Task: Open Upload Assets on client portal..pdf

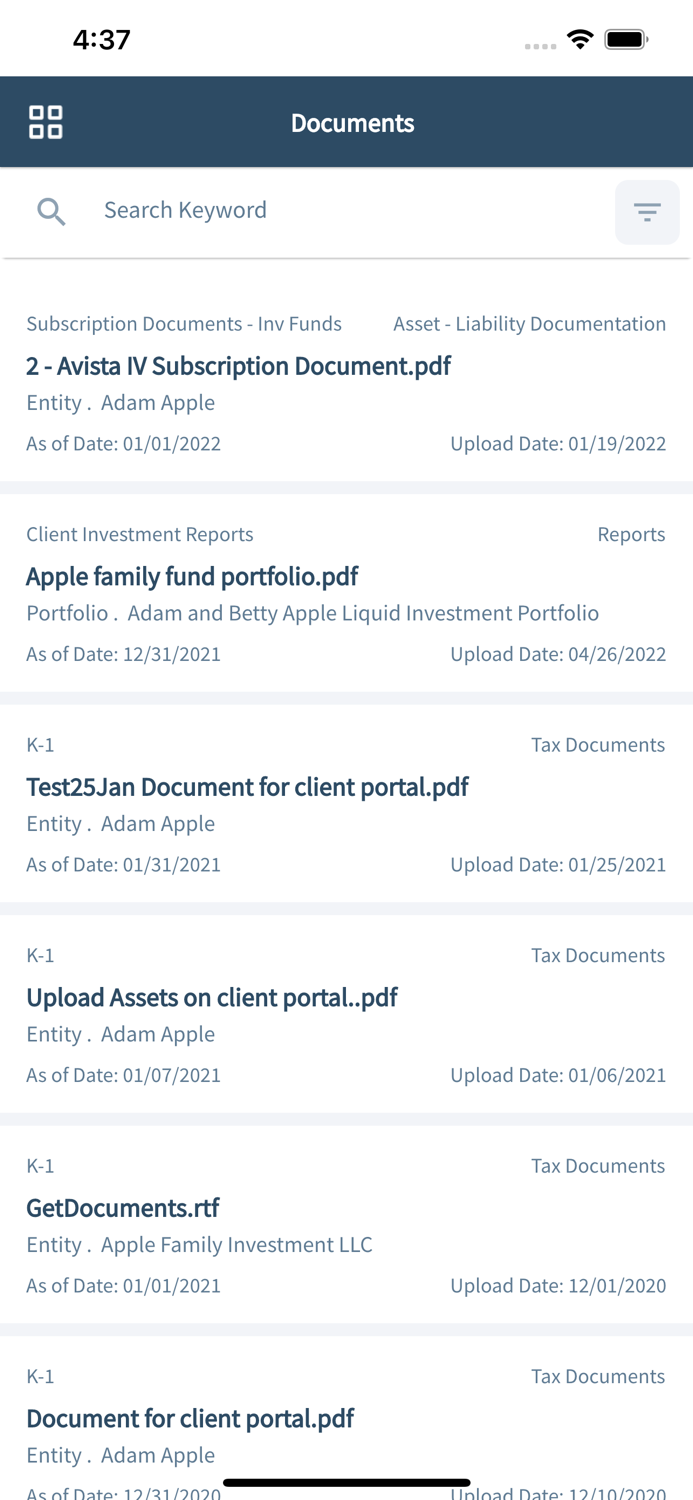Action: pos(212,998)
